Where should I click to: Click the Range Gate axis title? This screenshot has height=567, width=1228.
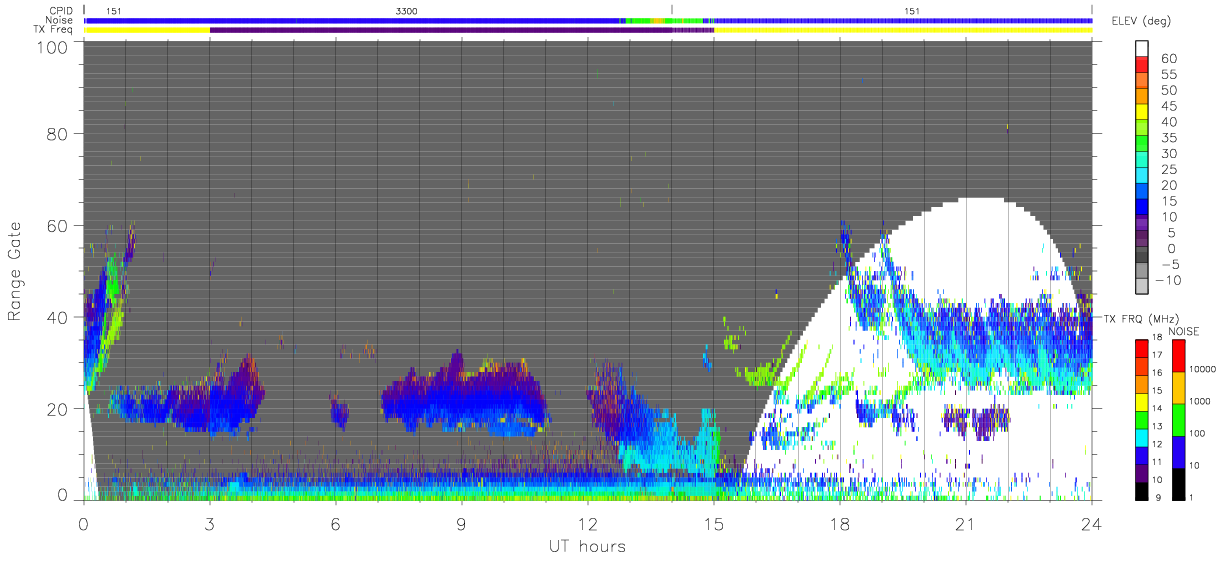(15, 271)
